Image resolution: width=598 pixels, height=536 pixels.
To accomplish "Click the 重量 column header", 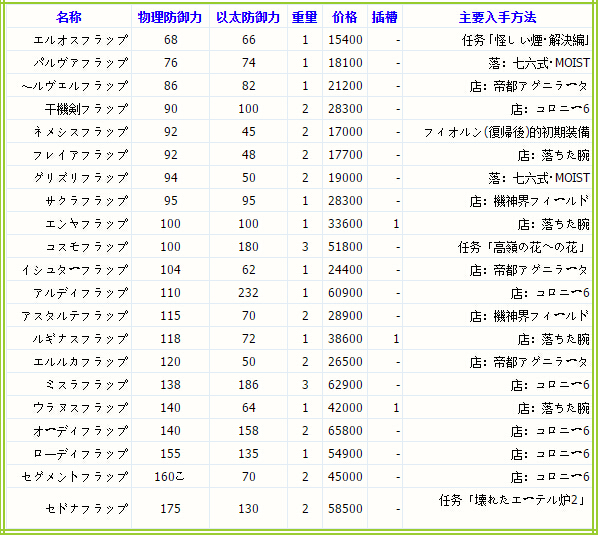I will point(305,17).
